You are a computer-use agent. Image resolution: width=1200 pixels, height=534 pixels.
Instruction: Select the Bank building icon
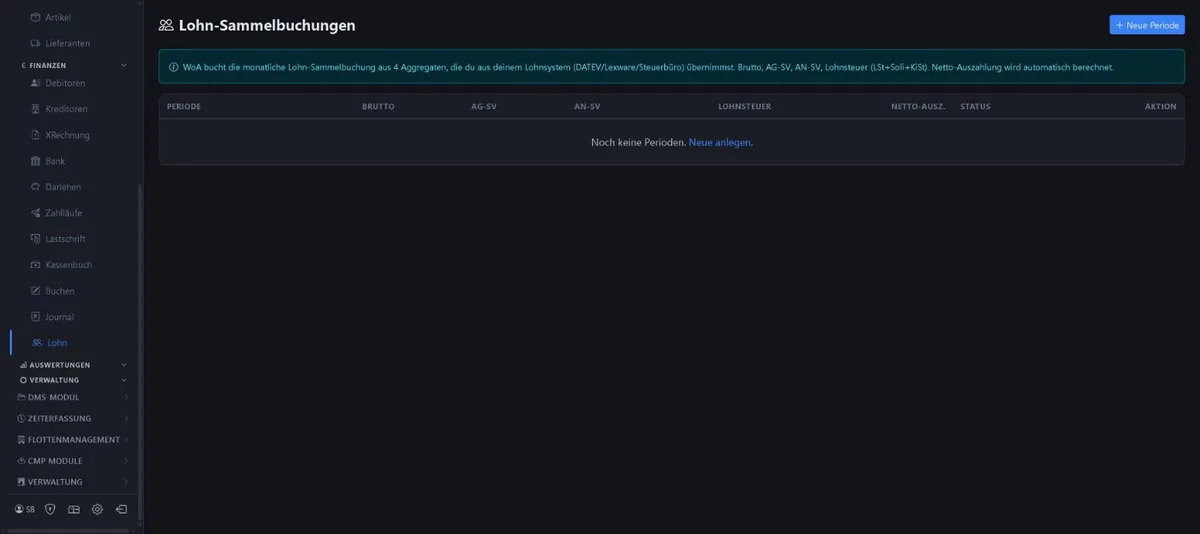35,161
